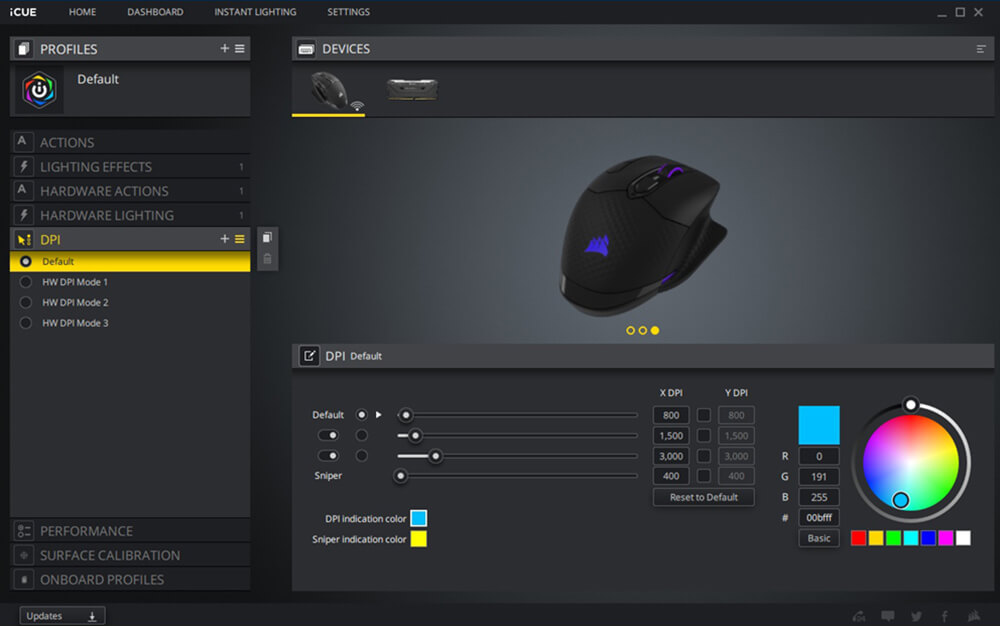This screenshot has width=1000, height=626.
Task: Go to Instant Lighting menu
Action: (x=255, y=12)
